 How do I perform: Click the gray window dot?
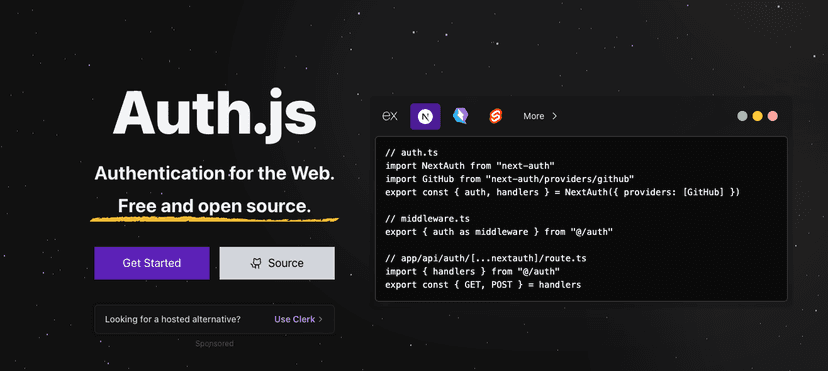pos(742,116)
